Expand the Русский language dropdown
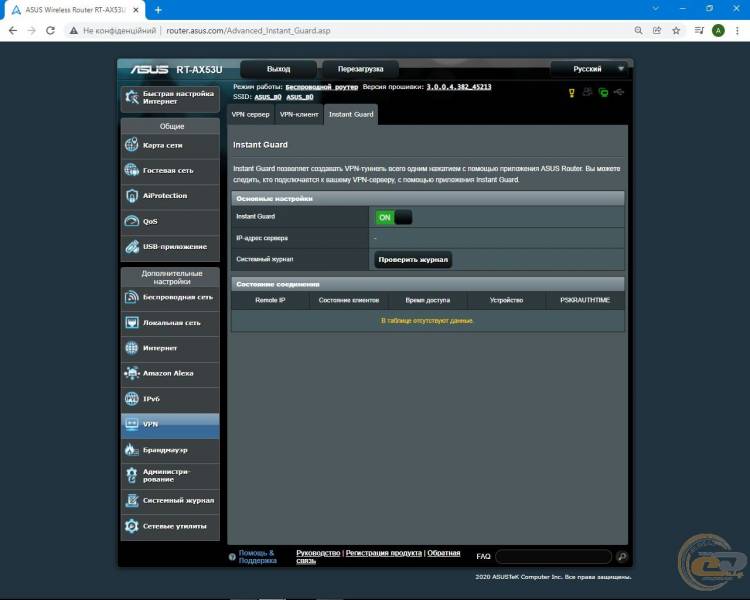This screenshot has width=750, height=600. tap(588, 69)
